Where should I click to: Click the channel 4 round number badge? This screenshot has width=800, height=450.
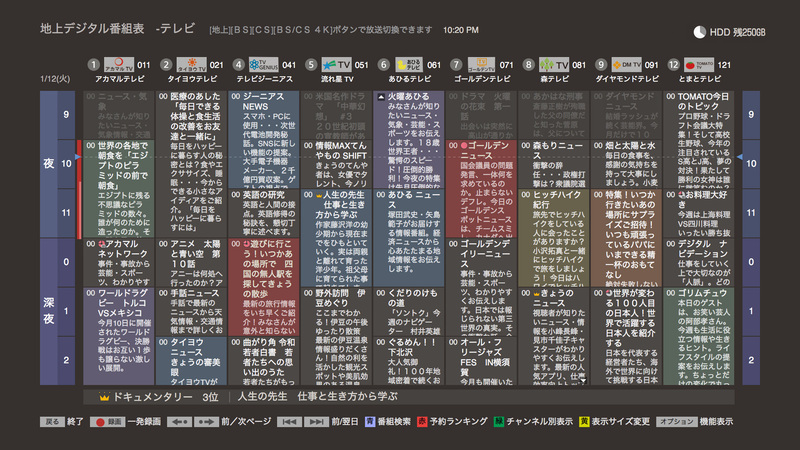(238, 65)
